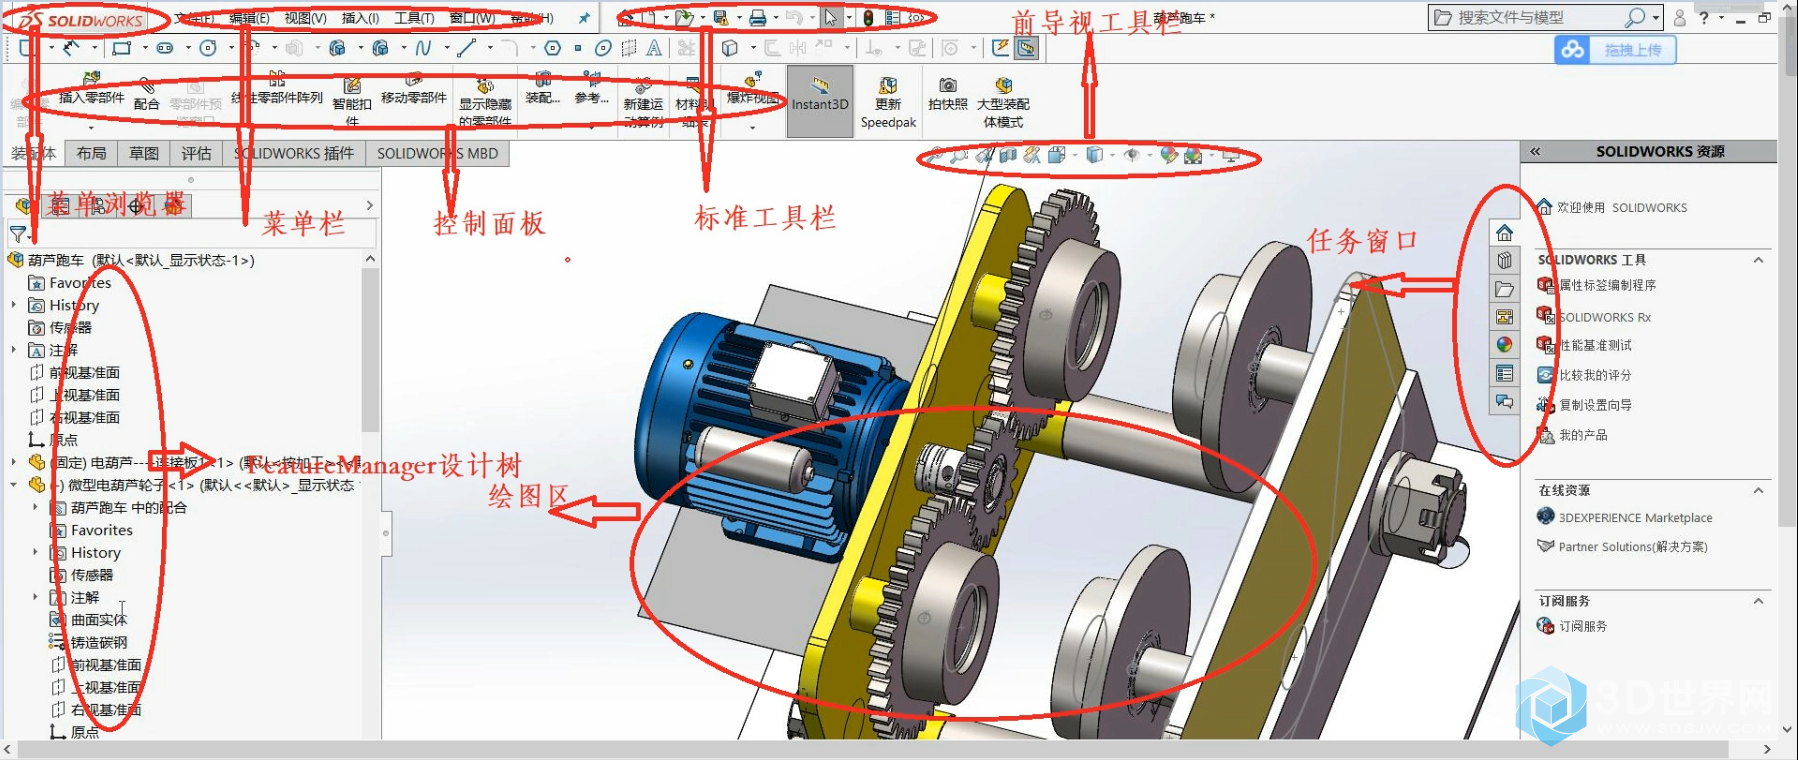Open the Partner Solutions(解决方案) link
Image resolution: width=1798 pixels, height=760 pixels.
coord(1633,547)
